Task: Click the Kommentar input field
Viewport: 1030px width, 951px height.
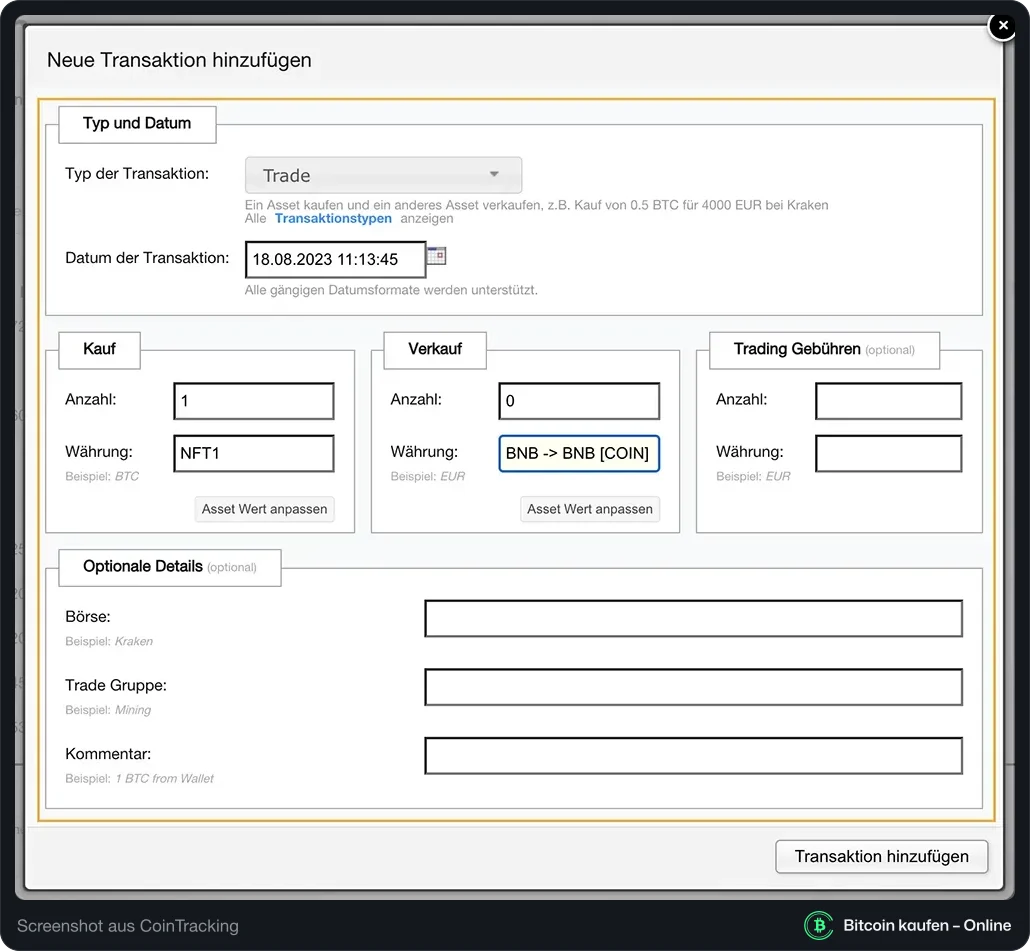Action: point(694,755)
